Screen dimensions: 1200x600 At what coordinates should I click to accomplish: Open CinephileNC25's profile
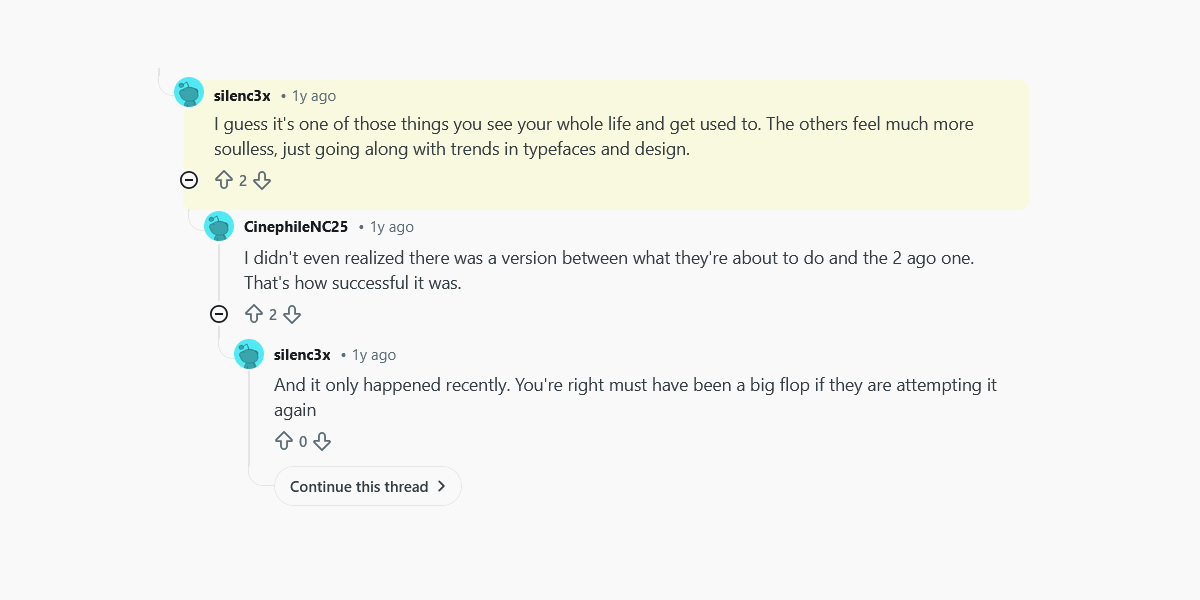[x=296, y=227]
